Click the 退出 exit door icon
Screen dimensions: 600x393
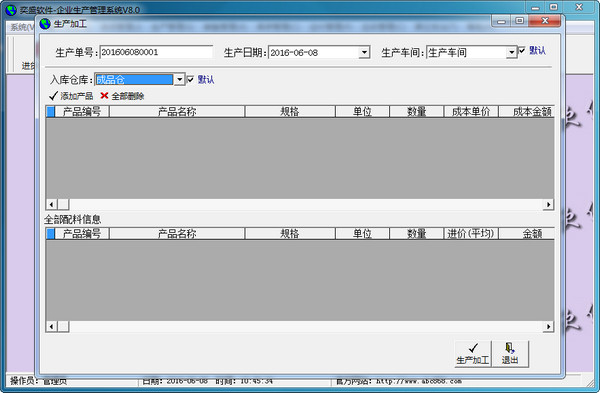(x=509, y=348)
